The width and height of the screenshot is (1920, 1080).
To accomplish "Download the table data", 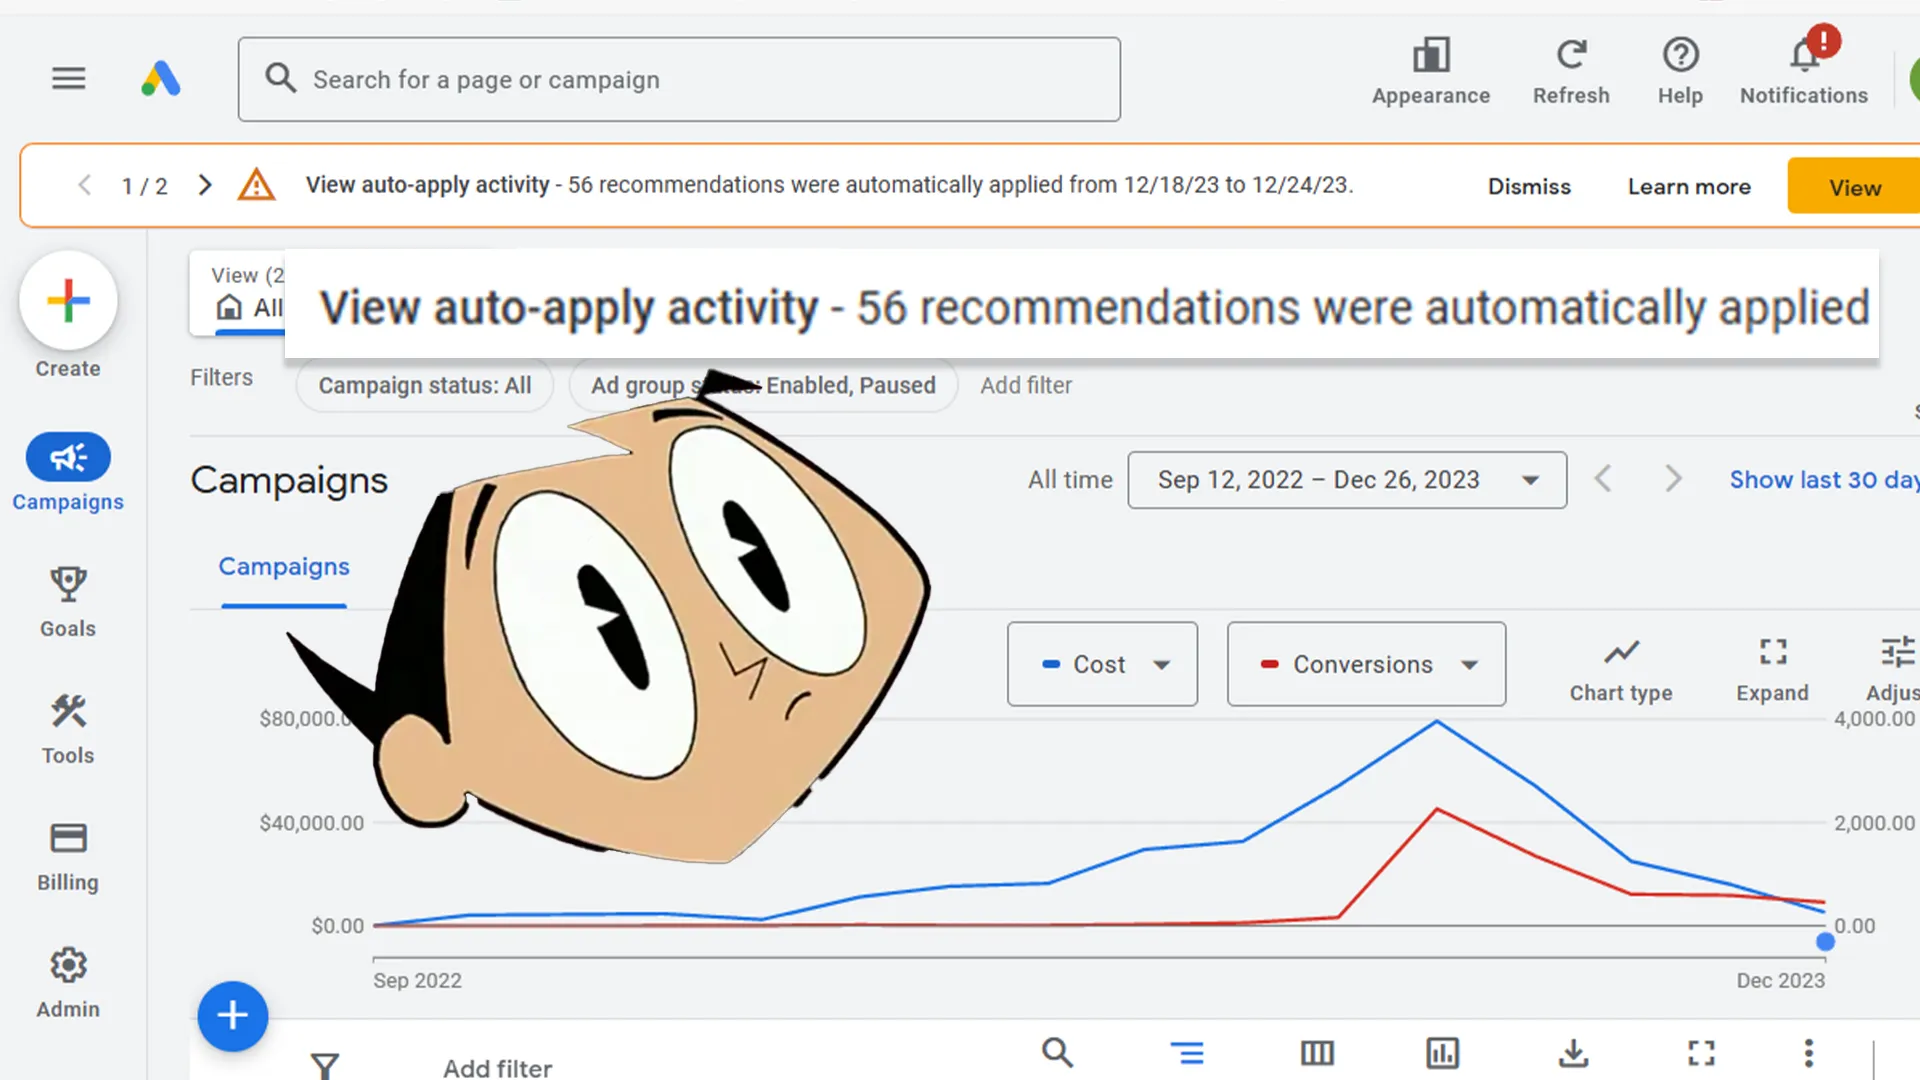I will tap(1573, 1052).
